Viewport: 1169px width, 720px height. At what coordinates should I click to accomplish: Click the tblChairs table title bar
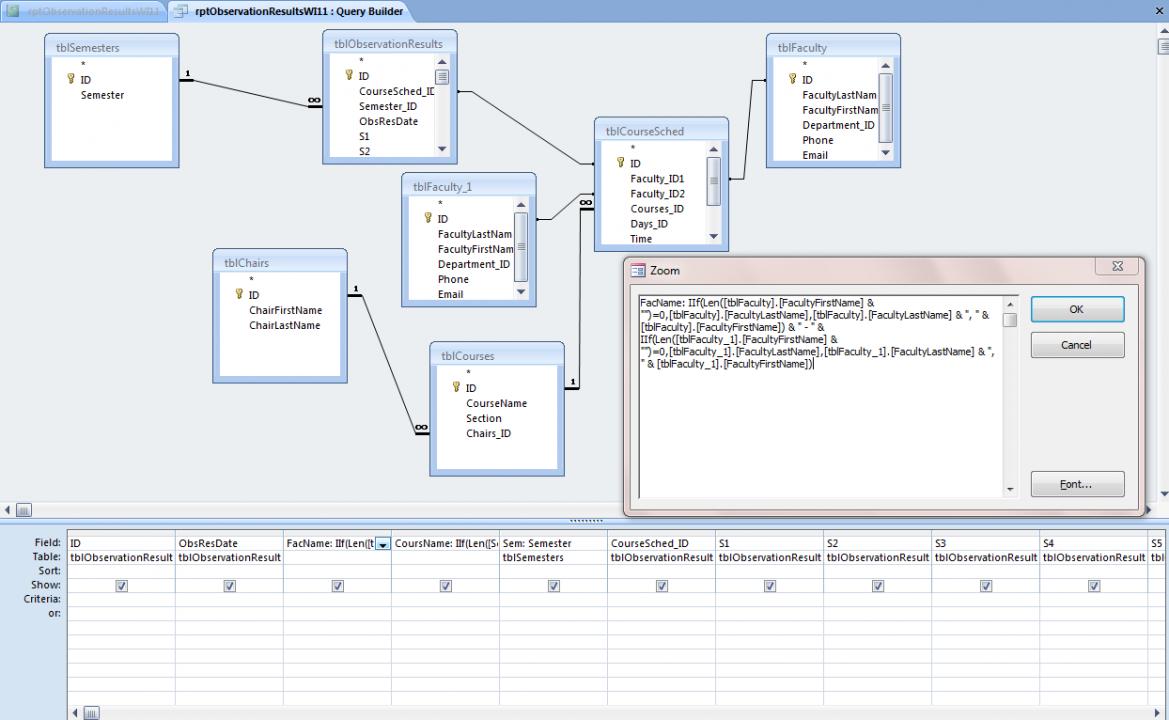[x=280, y=262]
